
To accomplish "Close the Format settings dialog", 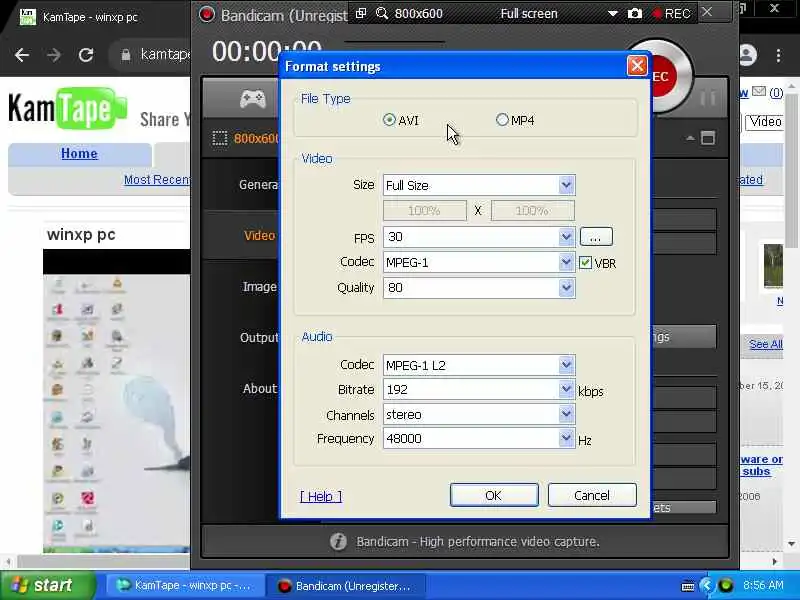I will [637, 66].
